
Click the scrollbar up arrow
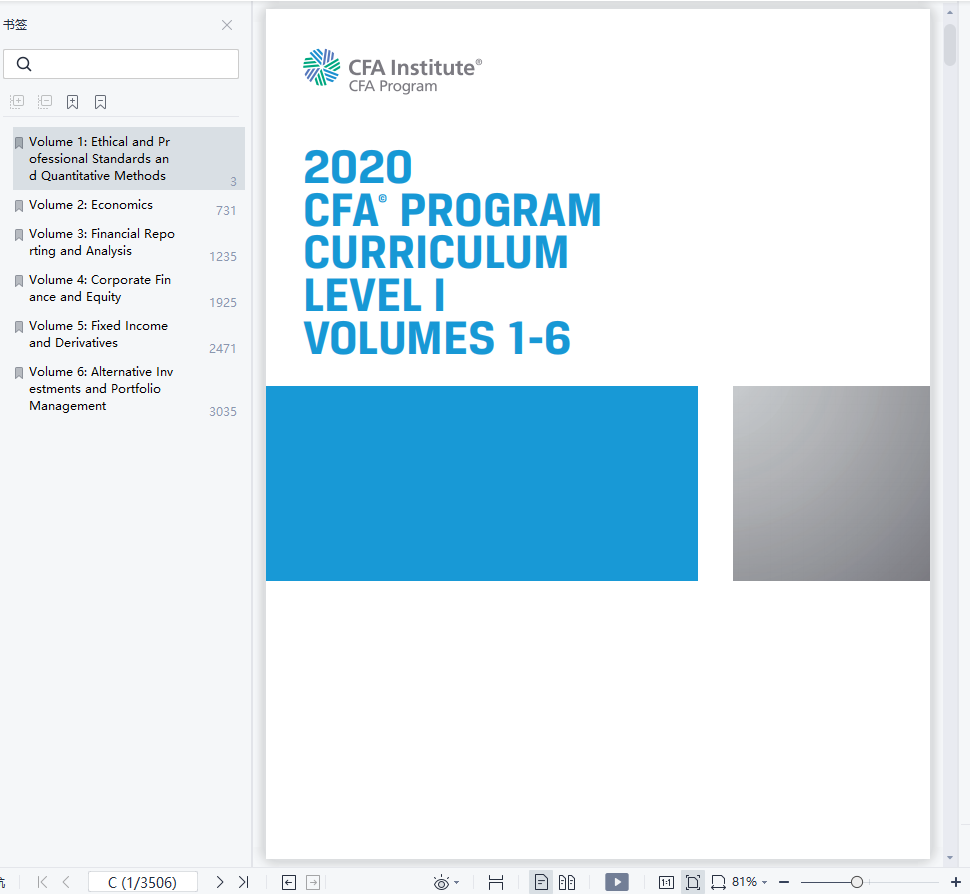pyautogui.click(x=950, y=12)
